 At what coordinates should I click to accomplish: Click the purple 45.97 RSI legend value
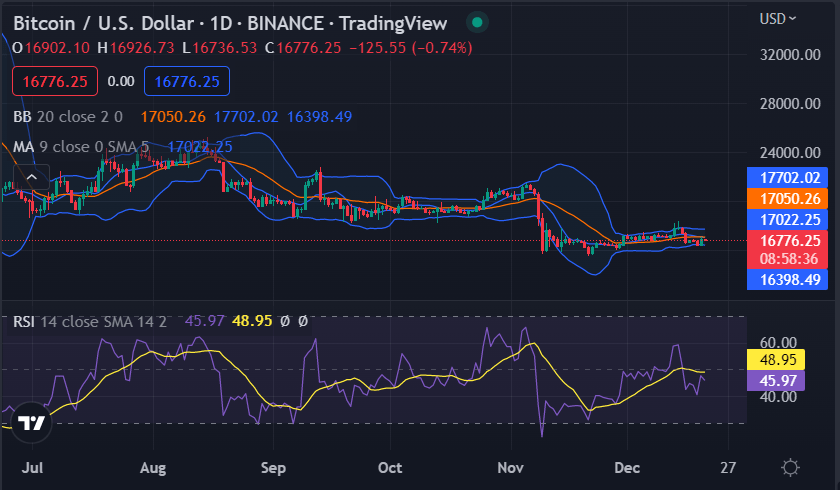pyautogui.click(x=205, y=321)
